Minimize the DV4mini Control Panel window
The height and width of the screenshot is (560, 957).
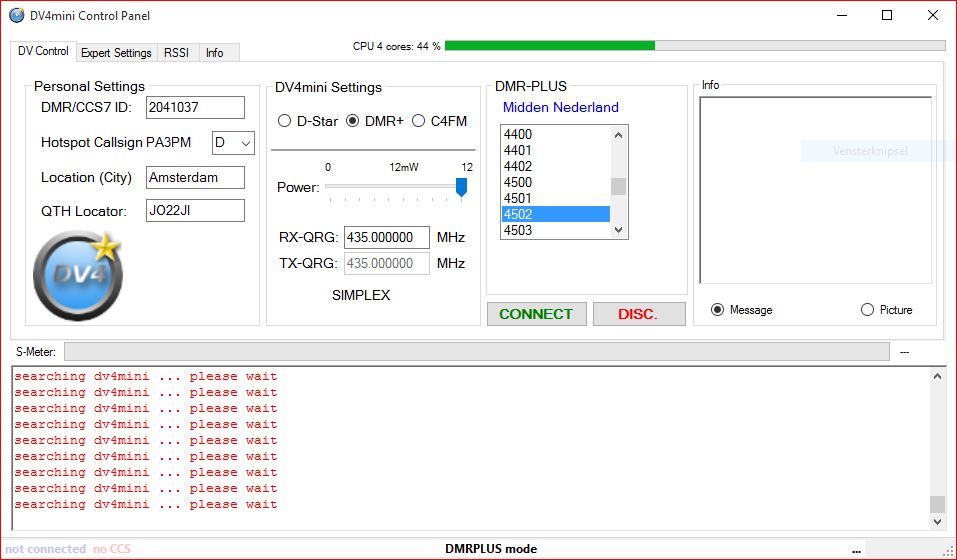click(842, 15)
